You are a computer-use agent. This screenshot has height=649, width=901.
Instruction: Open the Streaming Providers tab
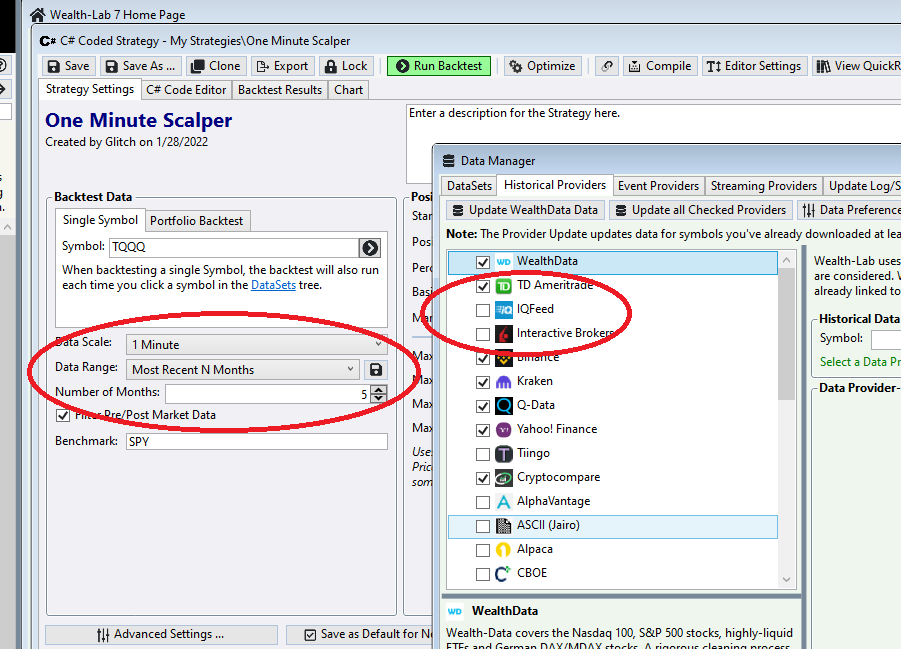click(764, 186)
